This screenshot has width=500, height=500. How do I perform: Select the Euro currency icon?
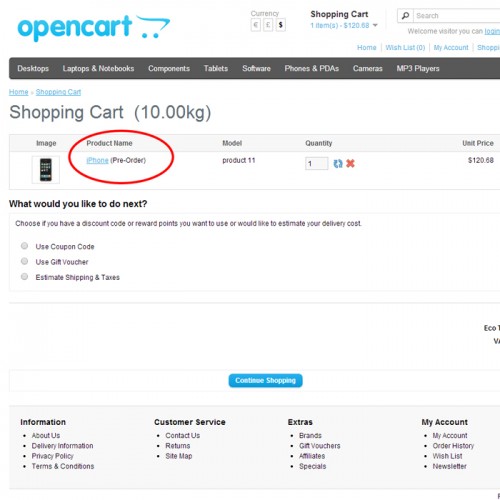tap(256, 25)
